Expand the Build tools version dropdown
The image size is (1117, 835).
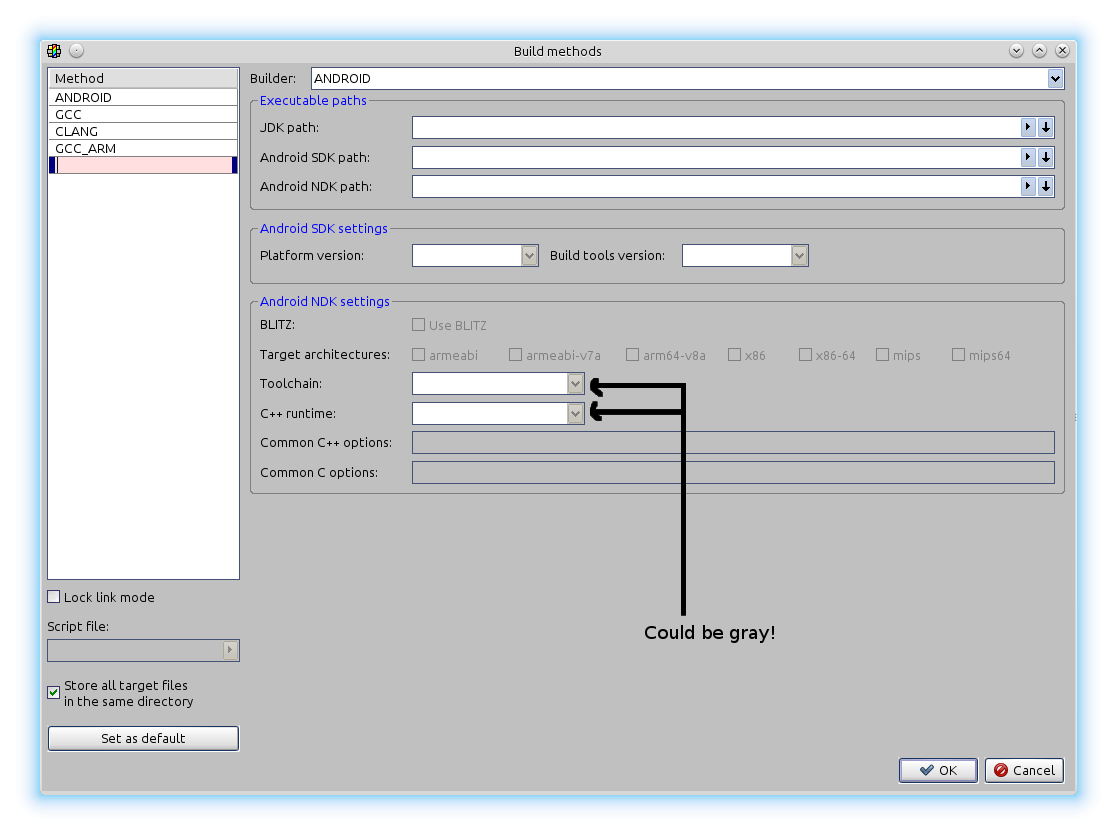(x=799, y=256)
